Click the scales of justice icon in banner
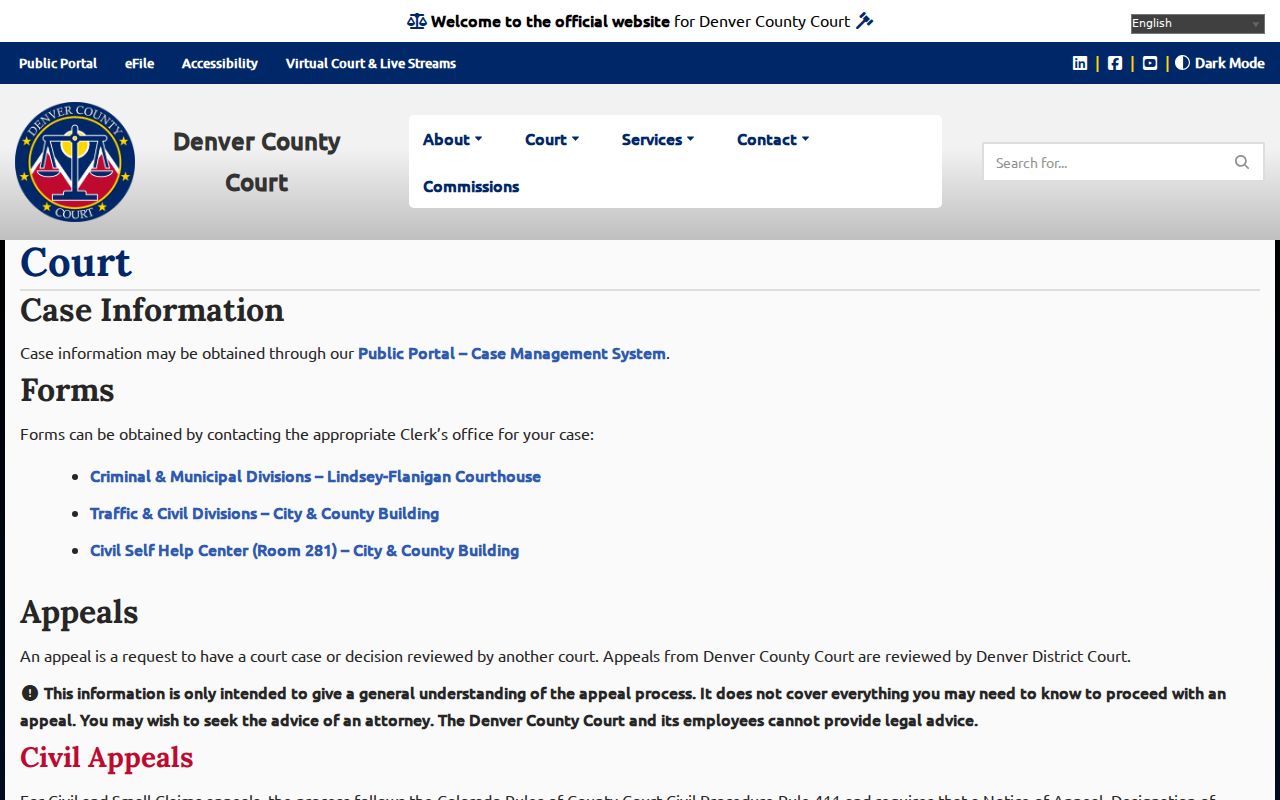Image resolution: width=1280 pixels, height=800 pixels. click(417, 21)
